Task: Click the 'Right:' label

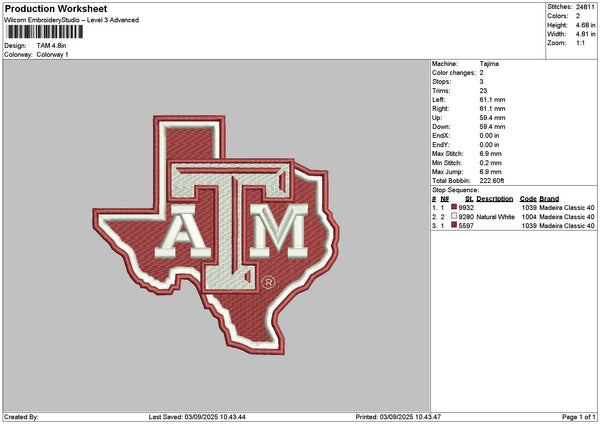Action: coord(440,109)
